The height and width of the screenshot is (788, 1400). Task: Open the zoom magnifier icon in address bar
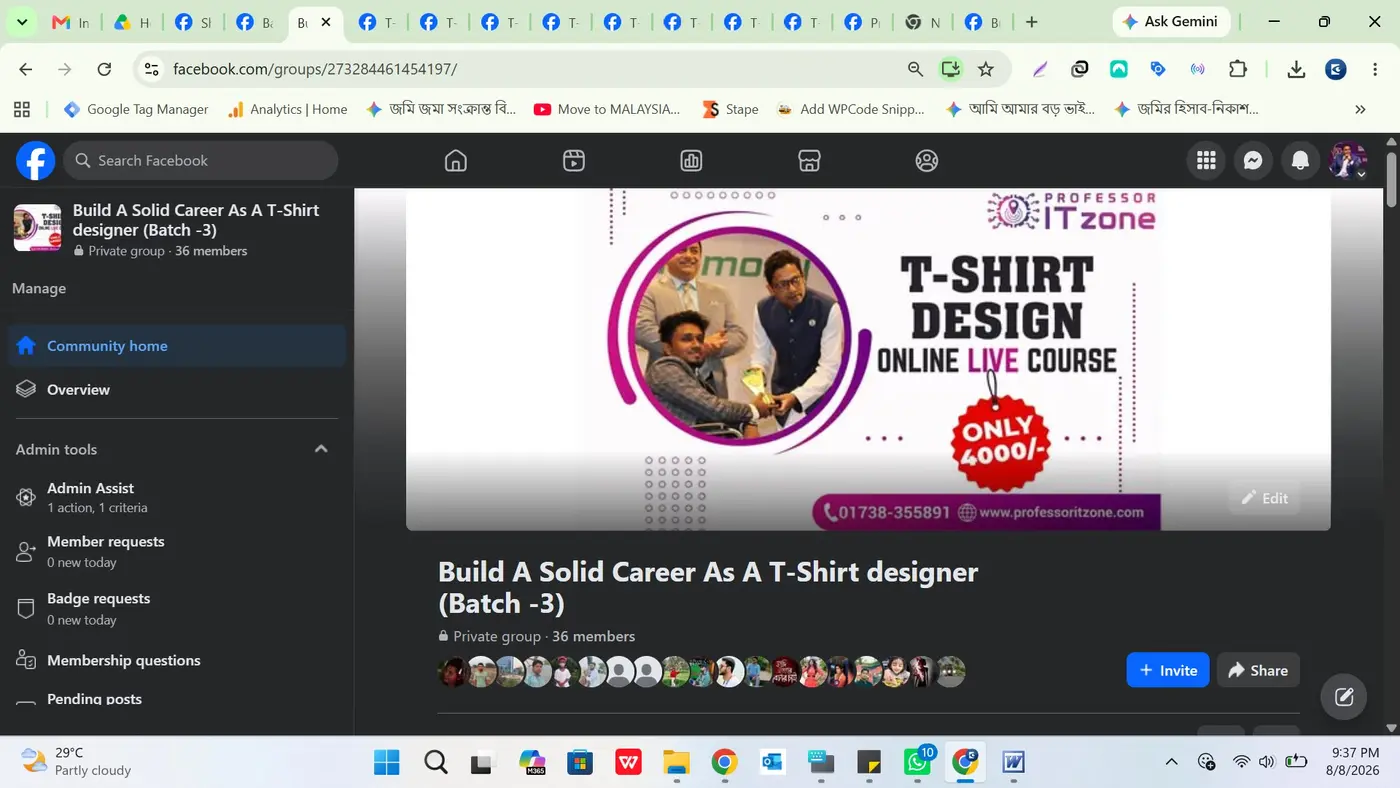click(915, 69)
